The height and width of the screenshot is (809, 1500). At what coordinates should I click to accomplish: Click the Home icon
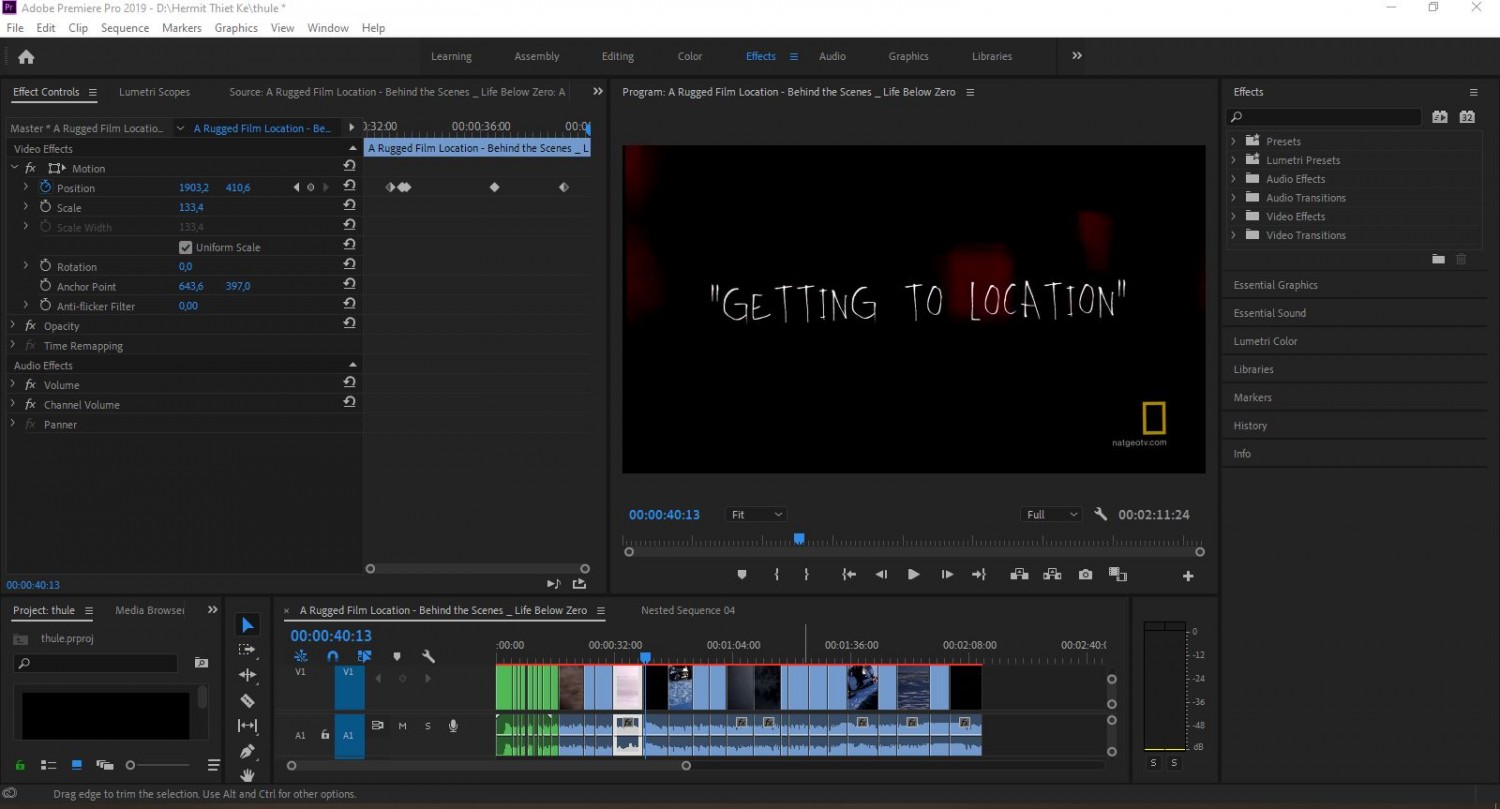26,57
